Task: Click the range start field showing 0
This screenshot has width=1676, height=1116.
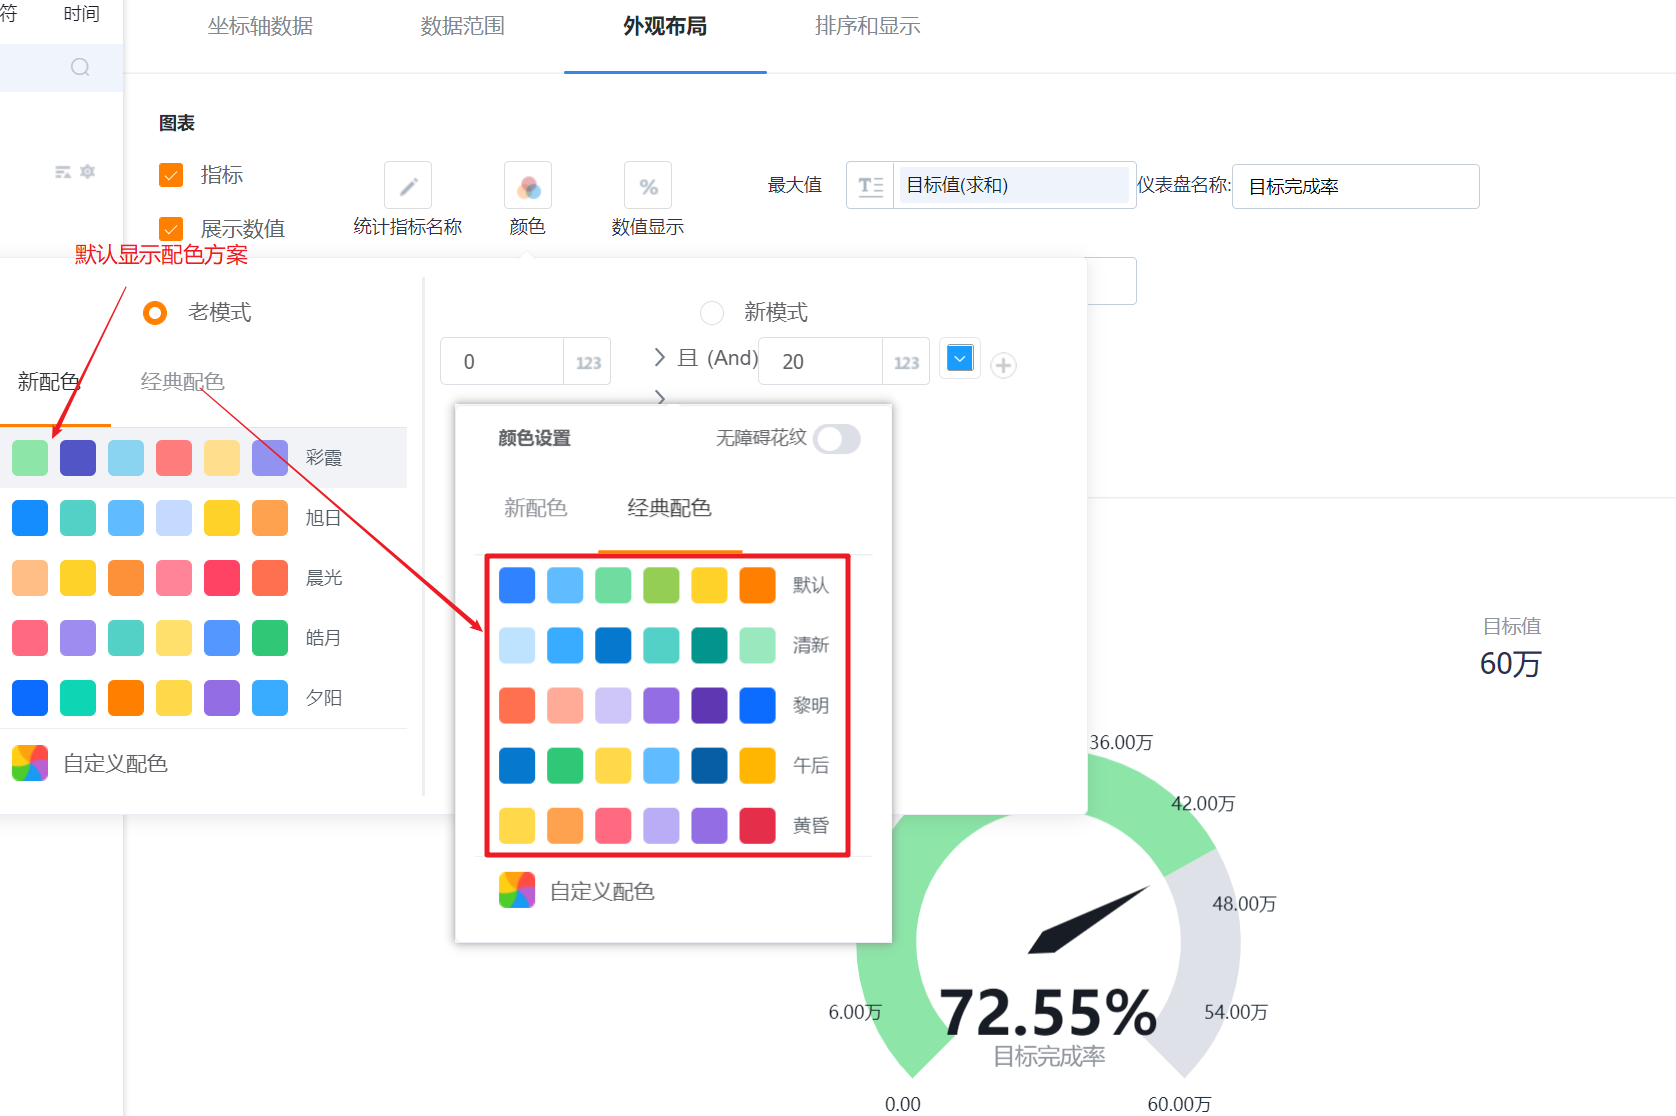Action: [x=502, y=362]
